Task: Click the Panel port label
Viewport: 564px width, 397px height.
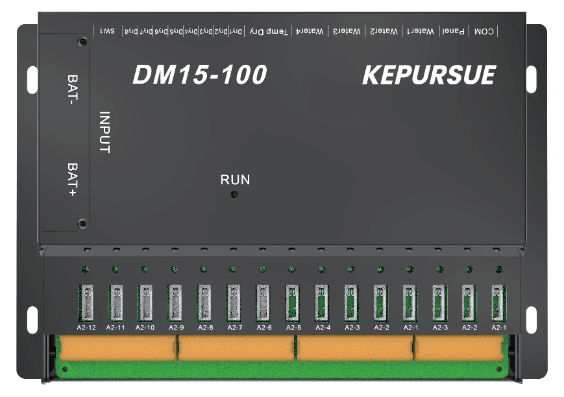Action: coord(453,31)
